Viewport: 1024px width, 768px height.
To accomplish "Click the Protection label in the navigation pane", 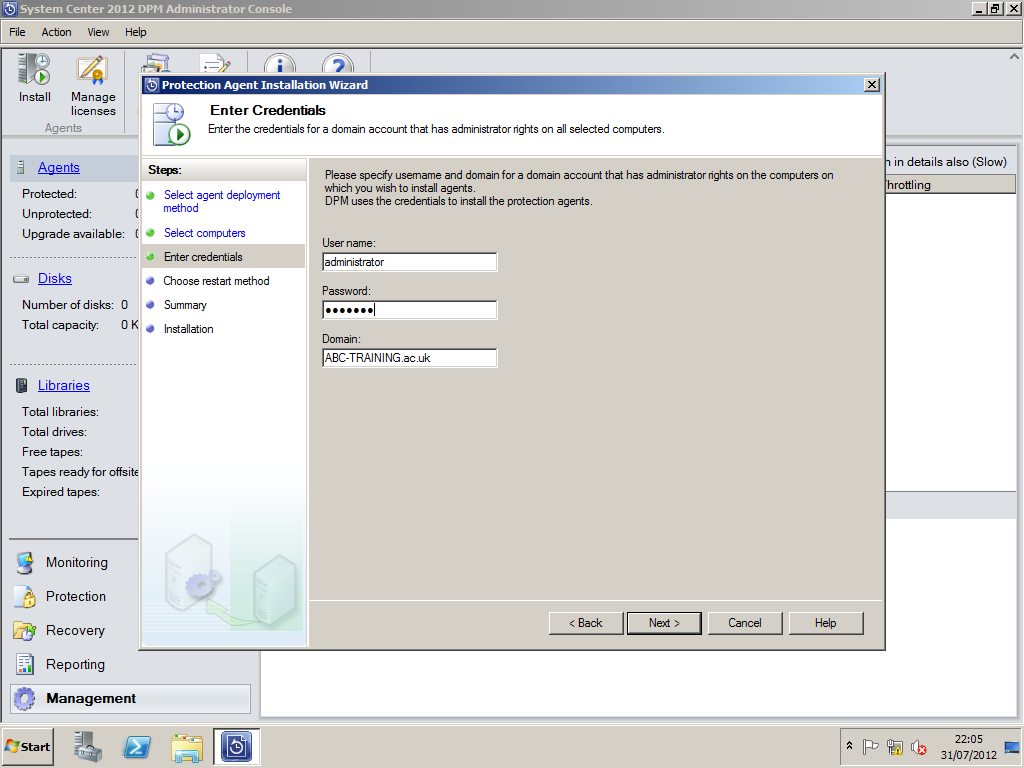I will pyautogui.click(x=76, y=596).
